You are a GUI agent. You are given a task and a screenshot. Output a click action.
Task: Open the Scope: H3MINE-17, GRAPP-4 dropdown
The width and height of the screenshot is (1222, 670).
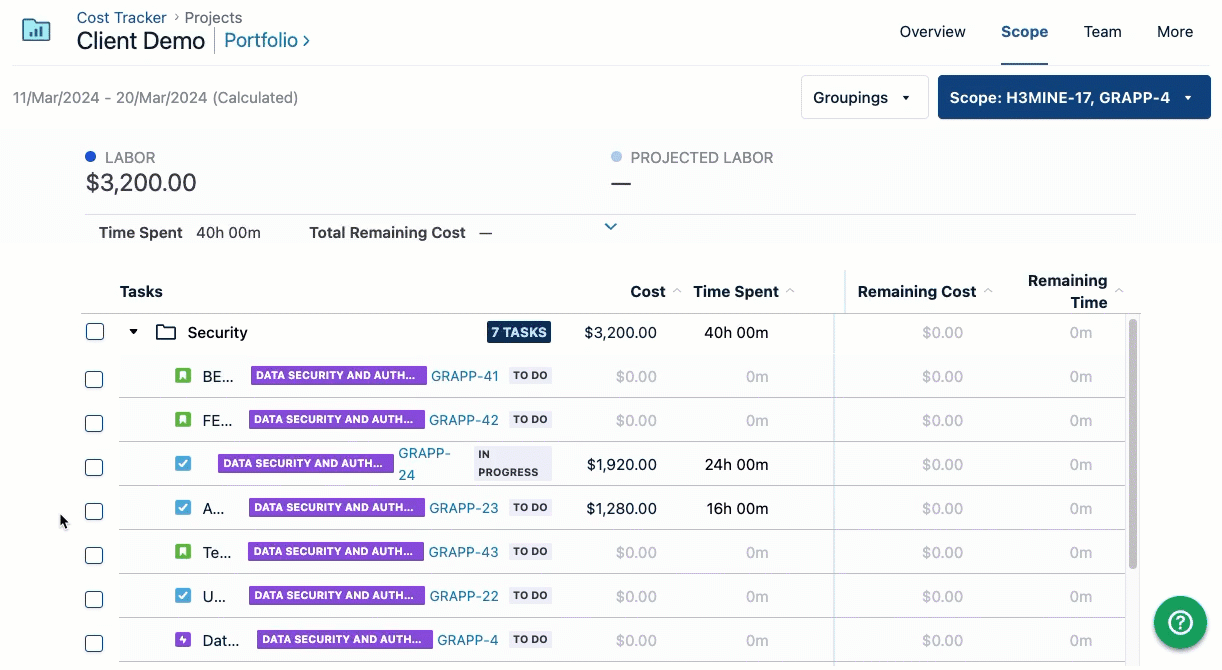point(1073,98)
